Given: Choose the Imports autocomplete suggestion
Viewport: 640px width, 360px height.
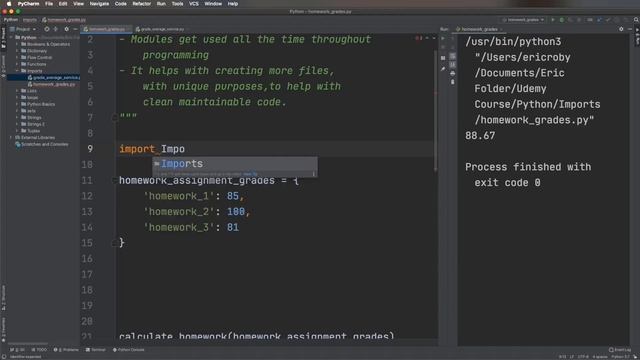Looking at the screenshot, I should click(x=235, y=164).
